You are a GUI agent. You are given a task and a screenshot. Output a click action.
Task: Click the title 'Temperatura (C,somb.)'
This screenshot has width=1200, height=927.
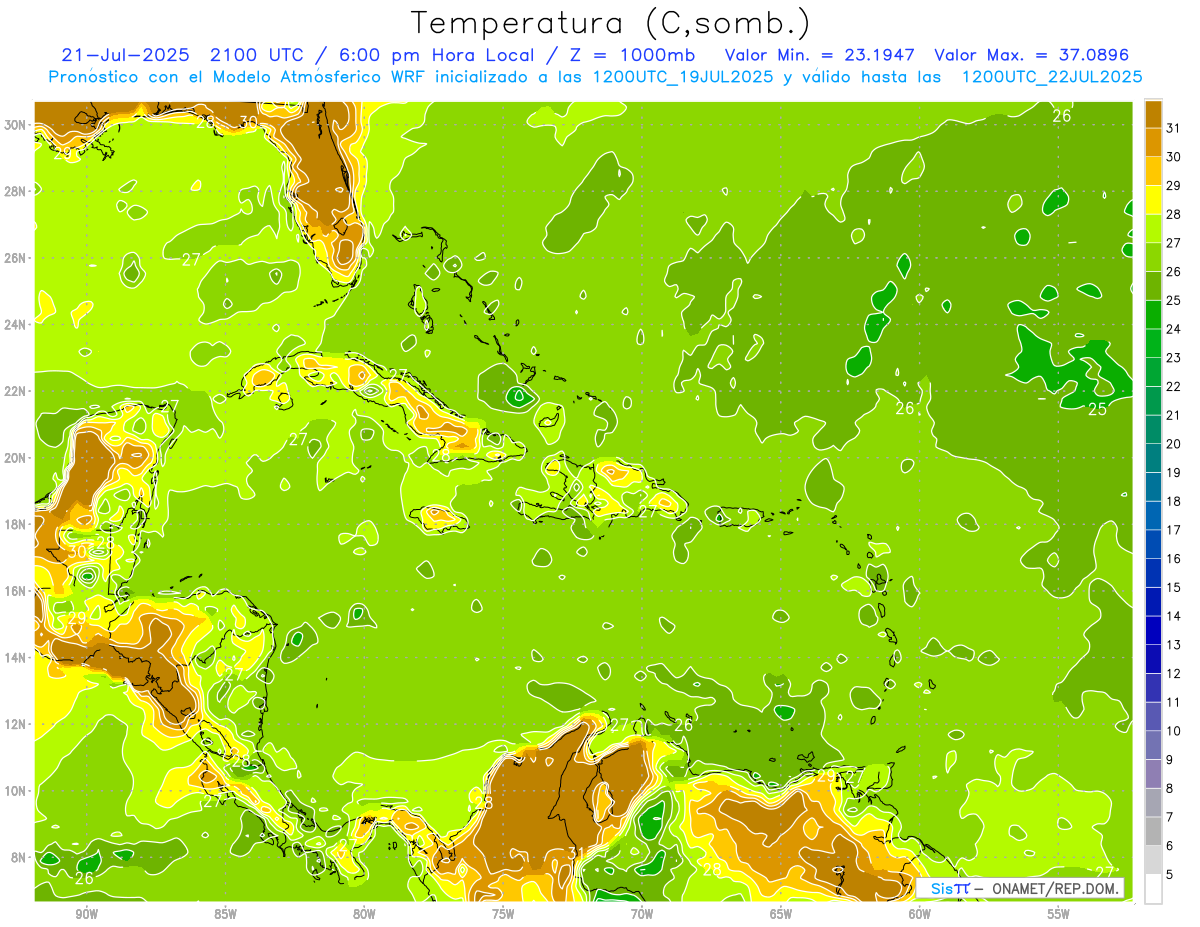611,23
